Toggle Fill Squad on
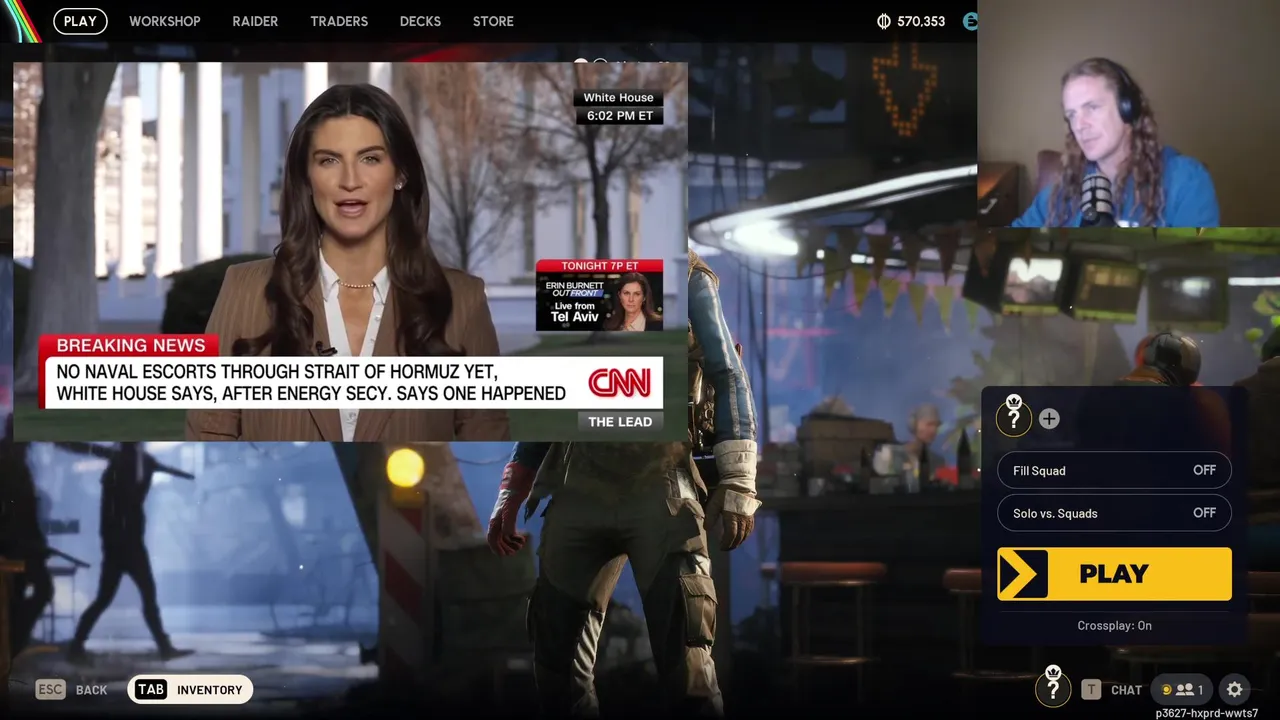The image size is (1280, 720). (x=1114, y=470)
